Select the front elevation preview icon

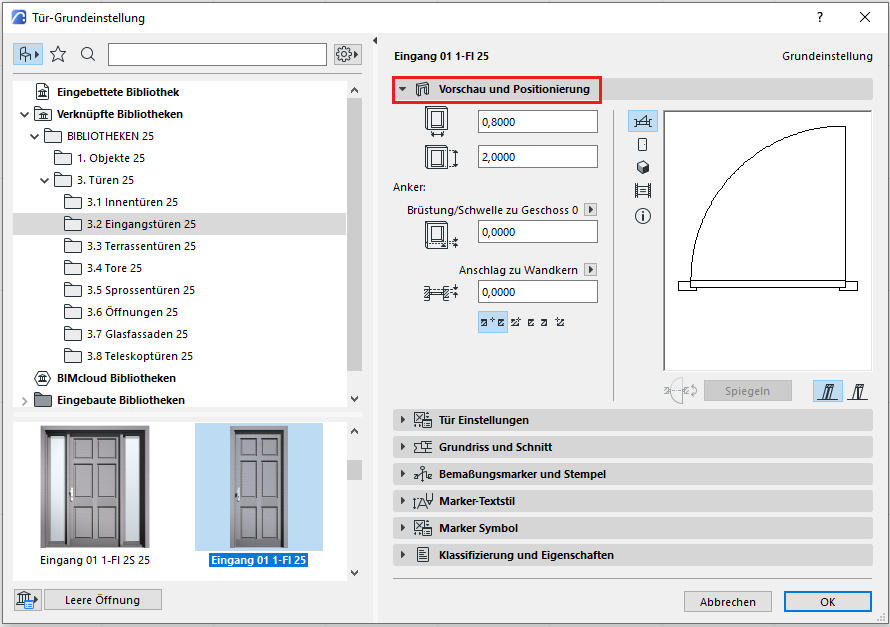coord(643,144)
